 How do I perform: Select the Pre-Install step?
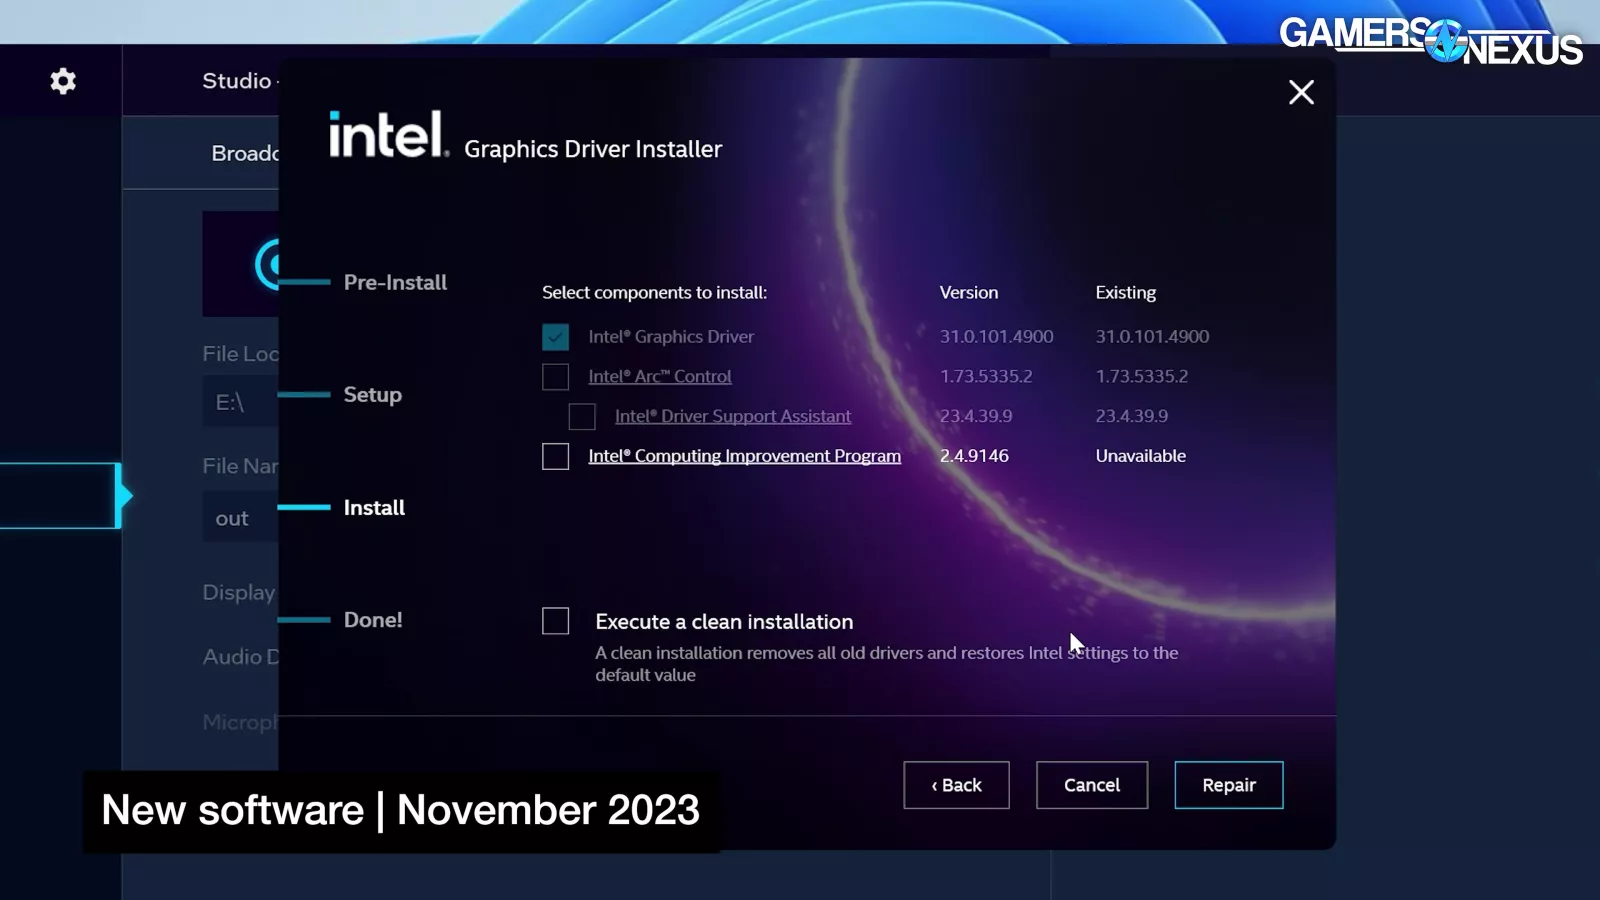[x=395, y=283]
